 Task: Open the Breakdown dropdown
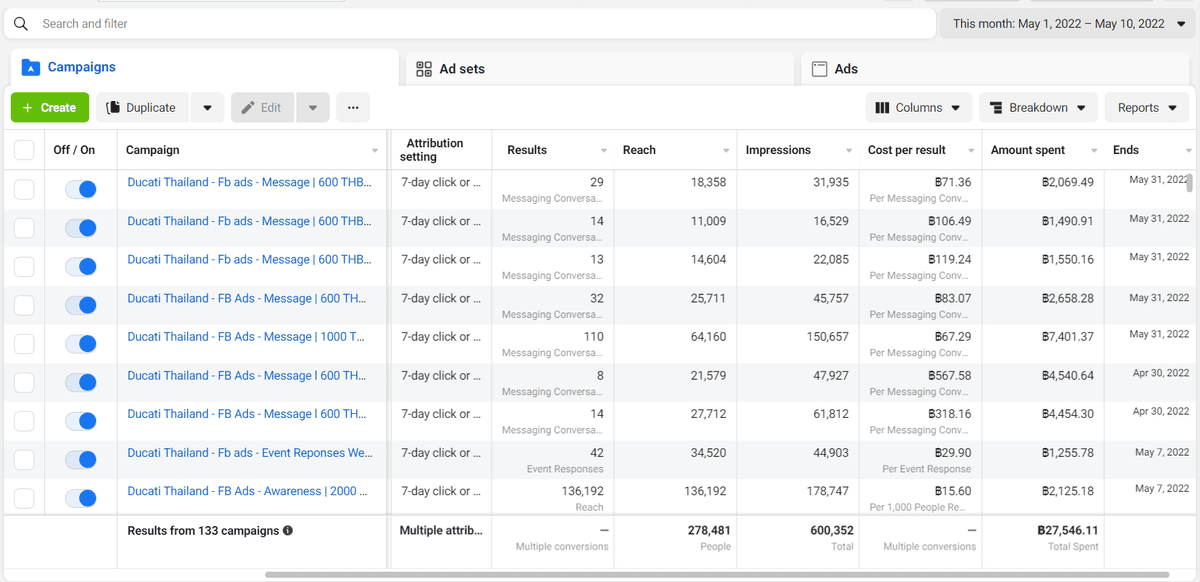pos(1038,108)
